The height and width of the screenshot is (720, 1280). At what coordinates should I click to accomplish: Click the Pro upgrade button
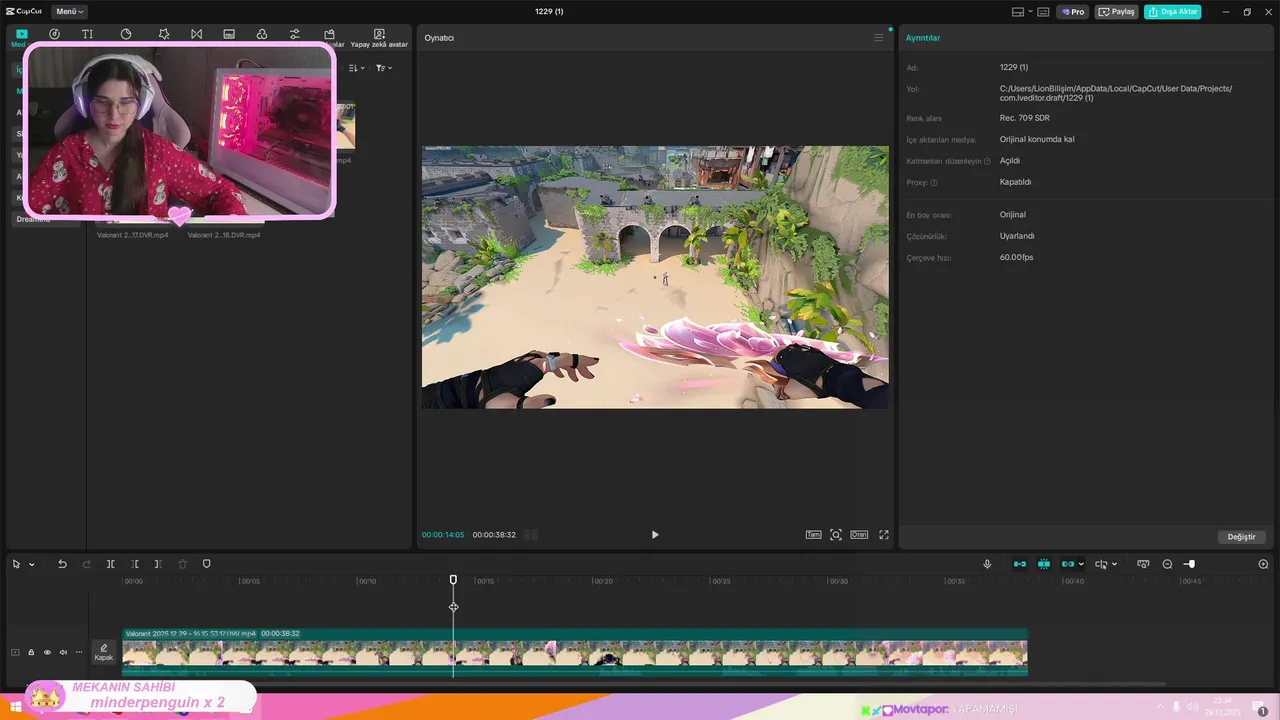click(1073, 12)
